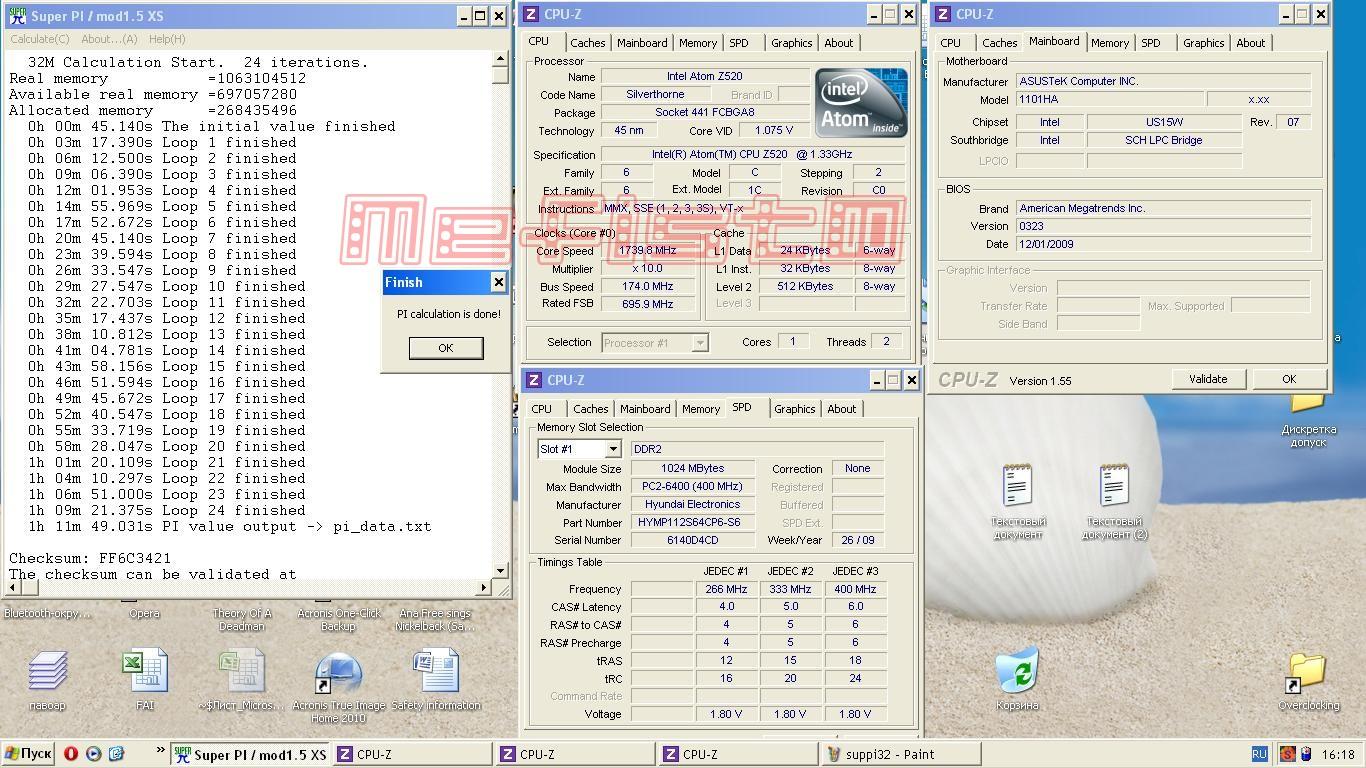The width and height of the screenshot is (1366, 768).
Task: Click the Validate button in CPU-Z
Action: pyautogui.click(x=1208, y=379)
